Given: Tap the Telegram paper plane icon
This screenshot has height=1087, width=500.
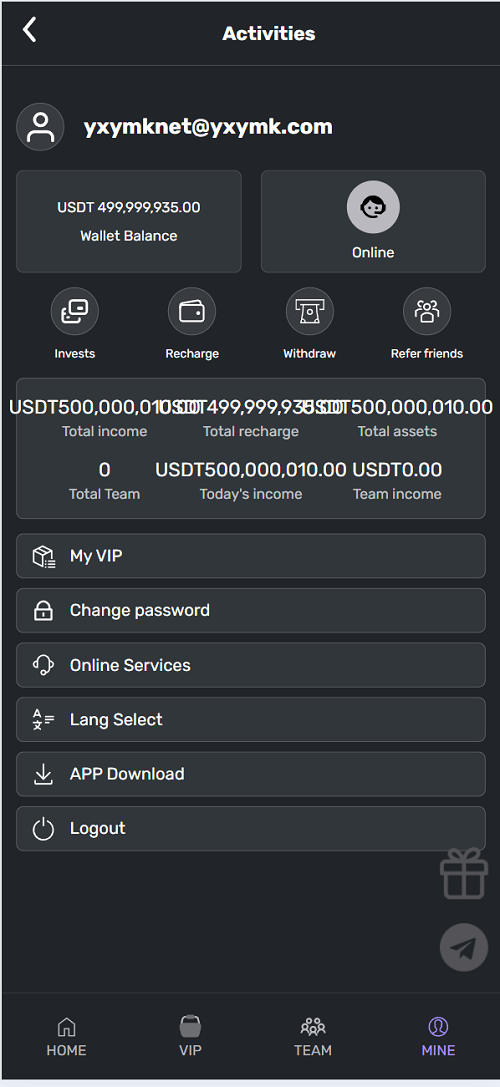Looking at the screenshot, I should coord(464,947).
